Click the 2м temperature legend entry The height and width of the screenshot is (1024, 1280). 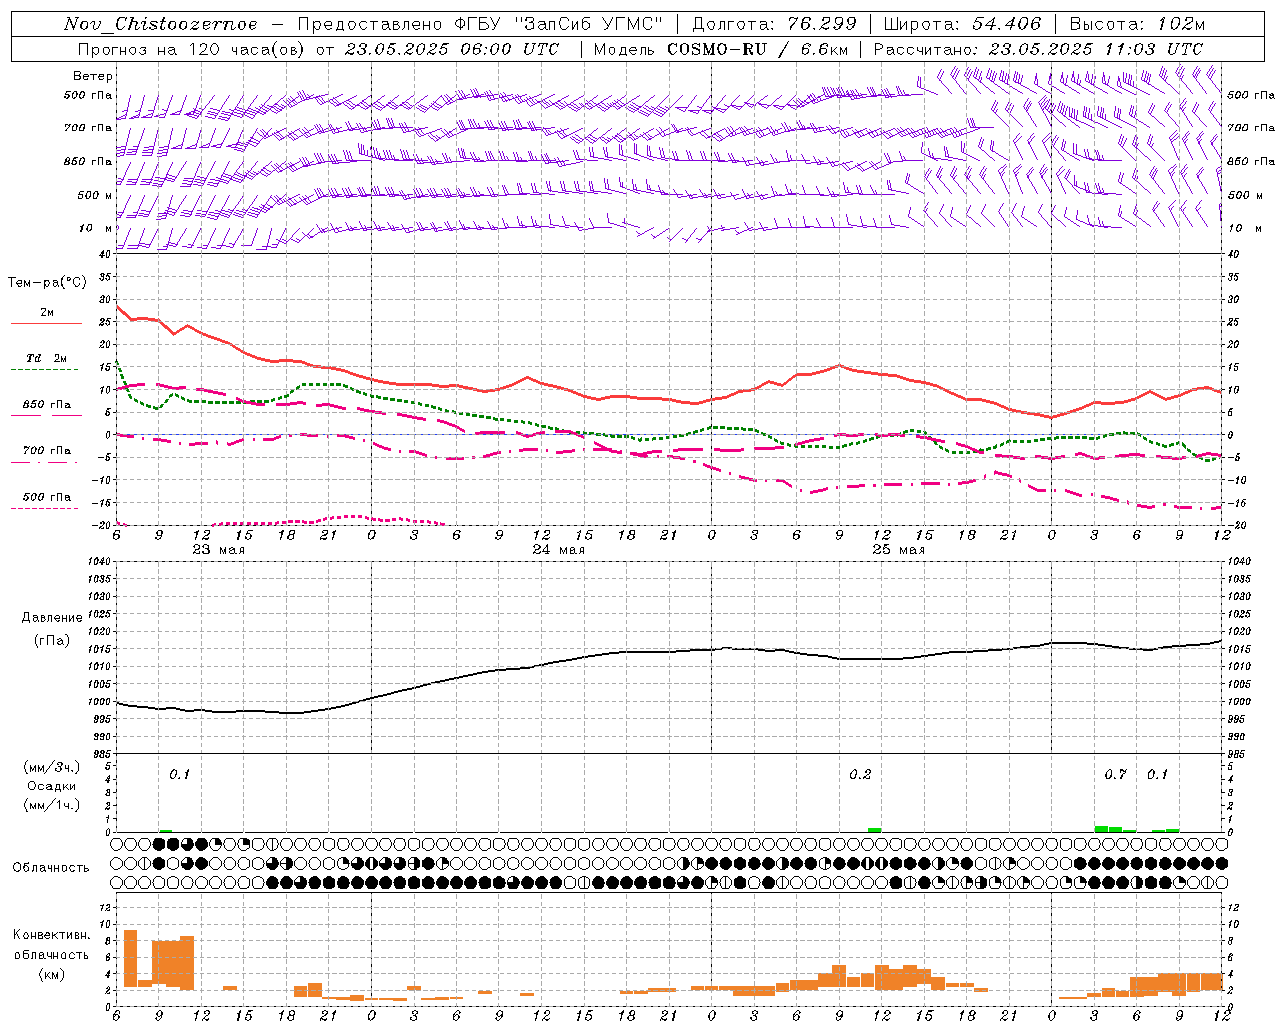pos(47,313)
